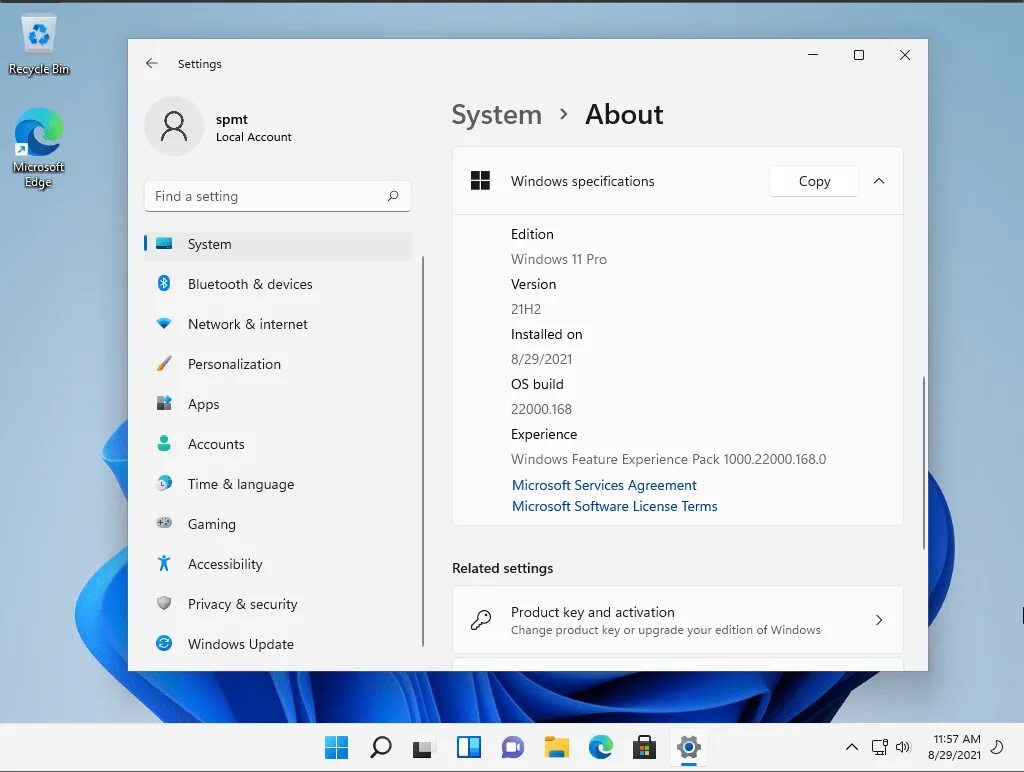Click the Windows 11 Pro edition text

pos(559,259)
